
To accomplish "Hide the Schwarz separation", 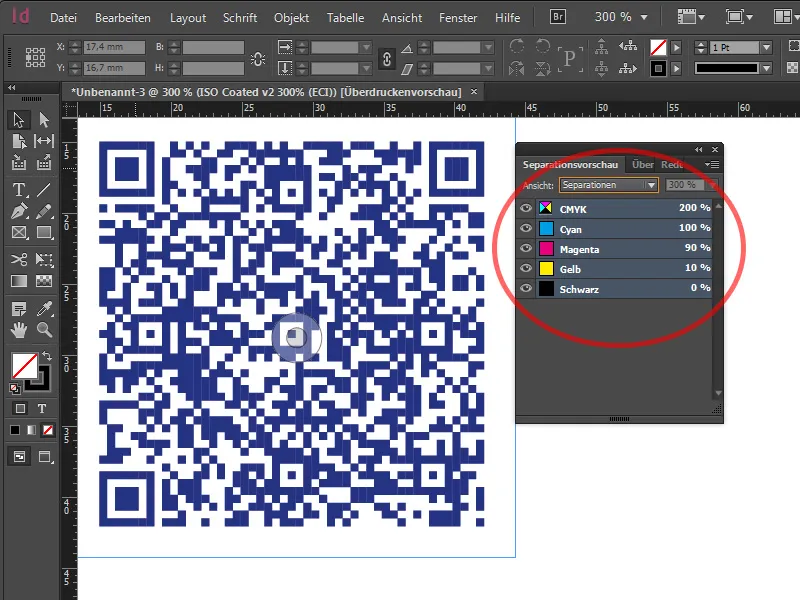I will 526,288.
